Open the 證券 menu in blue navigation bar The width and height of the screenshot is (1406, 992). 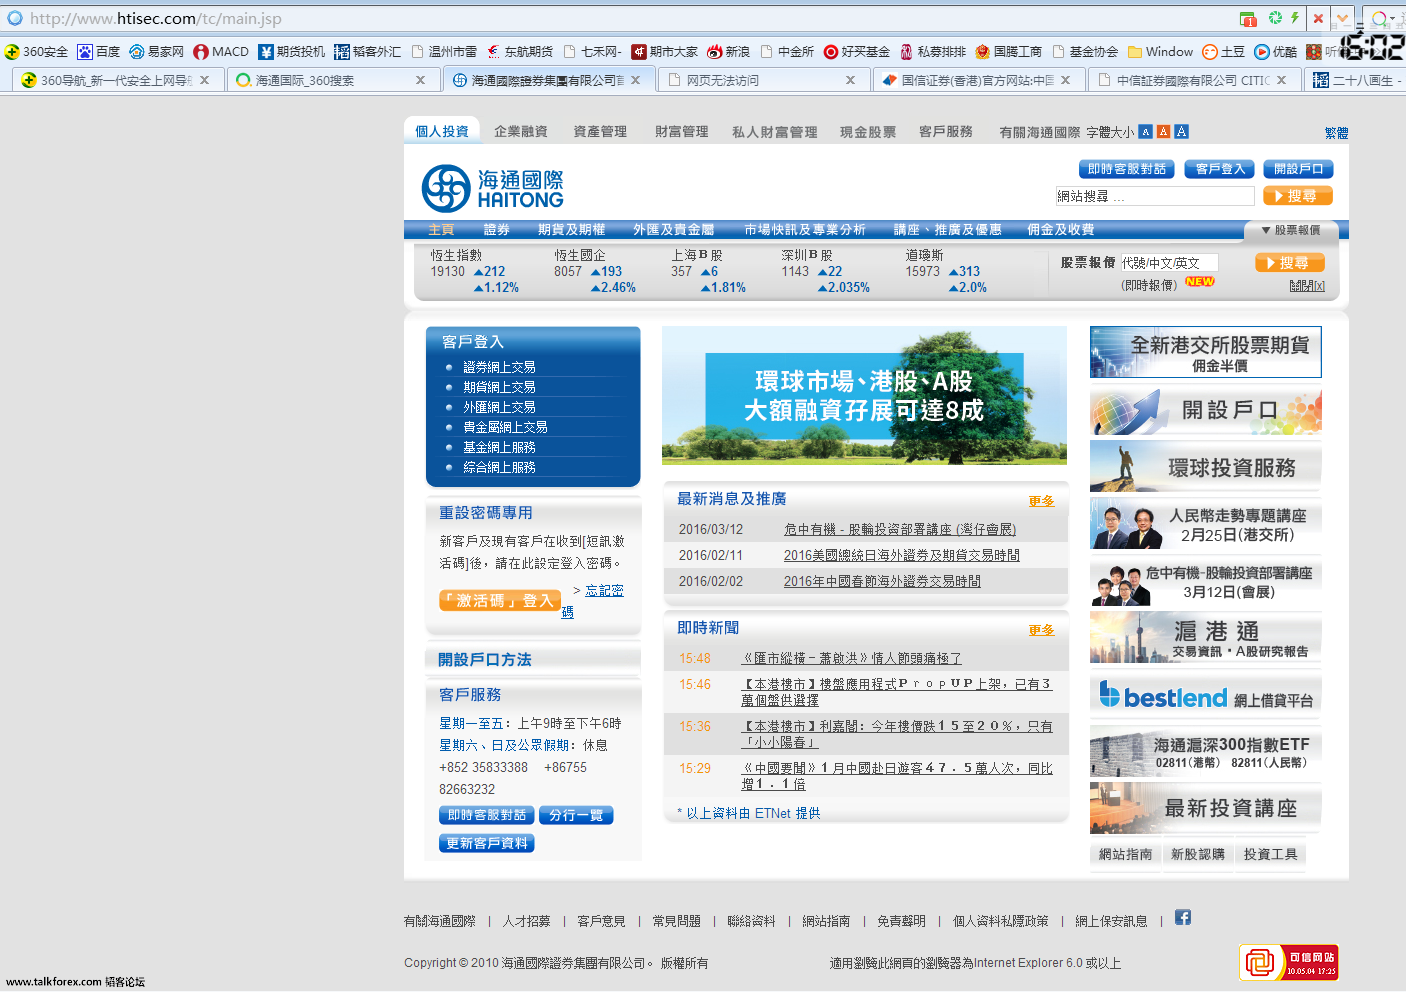tap(497, 230)
